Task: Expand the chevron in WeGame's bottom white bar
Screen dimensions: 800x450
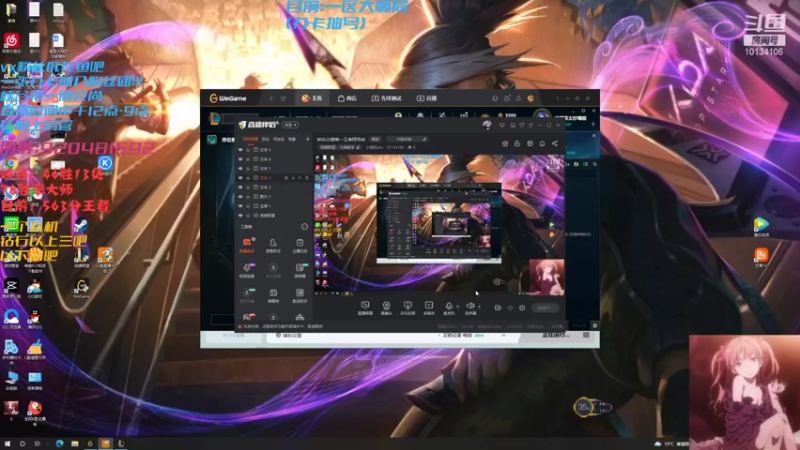Action: tap(504, 335)
